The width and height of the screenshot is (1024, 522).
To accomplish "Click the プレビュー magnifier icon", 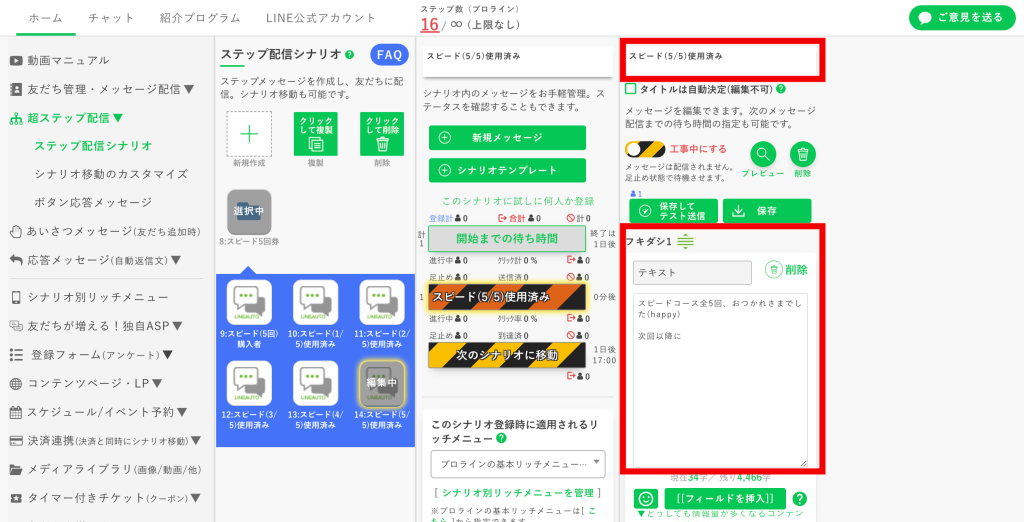I will tap(763, 155).
